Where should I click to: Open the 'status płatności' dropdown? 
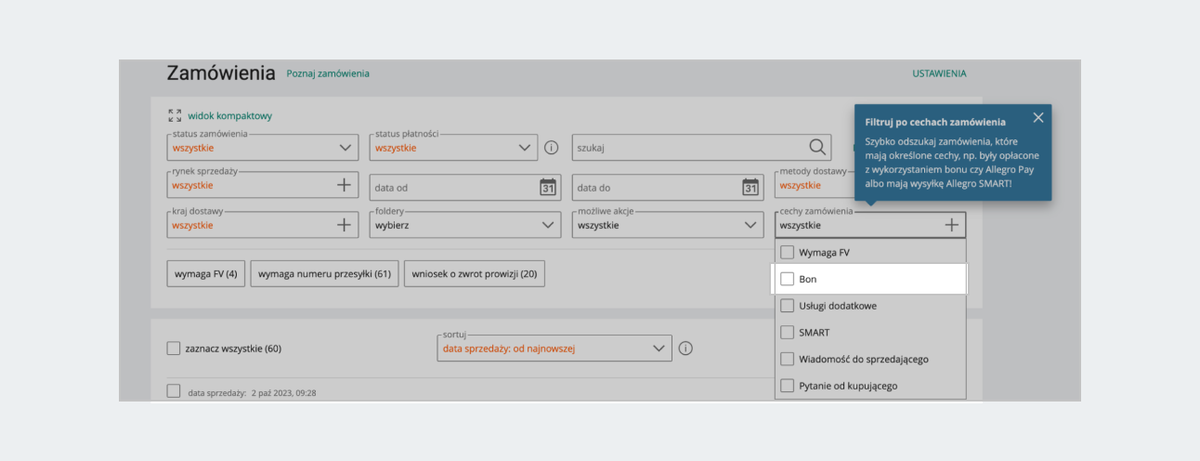point(454,147)
